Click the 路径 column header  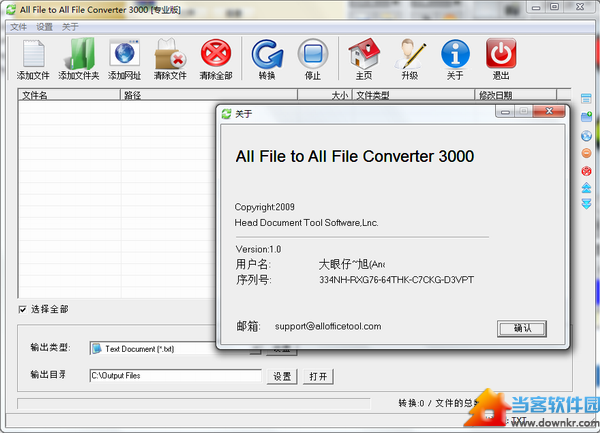(209, 95)
